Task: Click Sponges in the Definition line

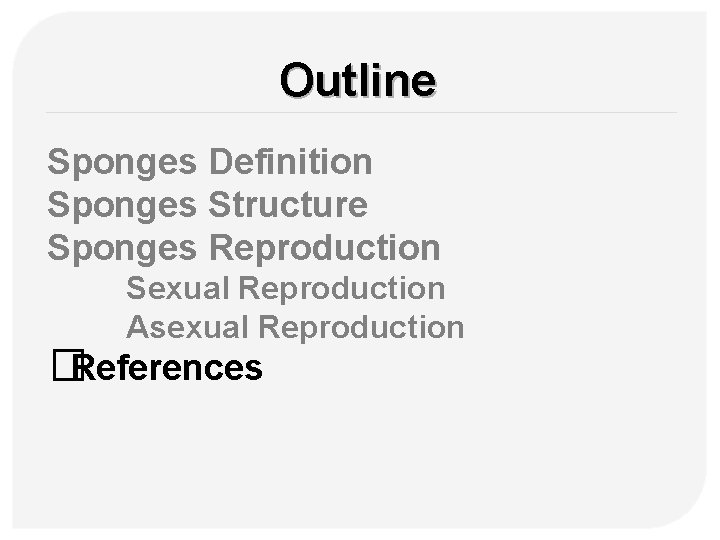Action: [x=123, y=160]
